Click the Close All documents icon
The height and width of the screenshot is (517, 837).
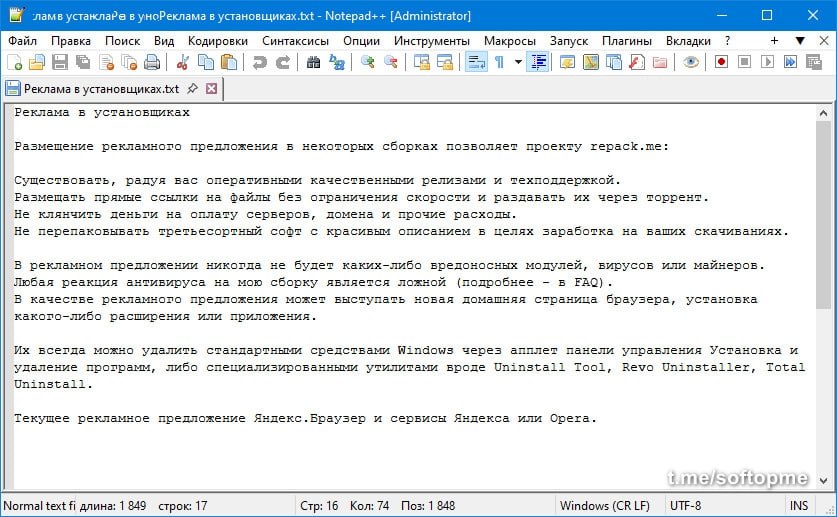pyautogui.click(x=129, y=62)
